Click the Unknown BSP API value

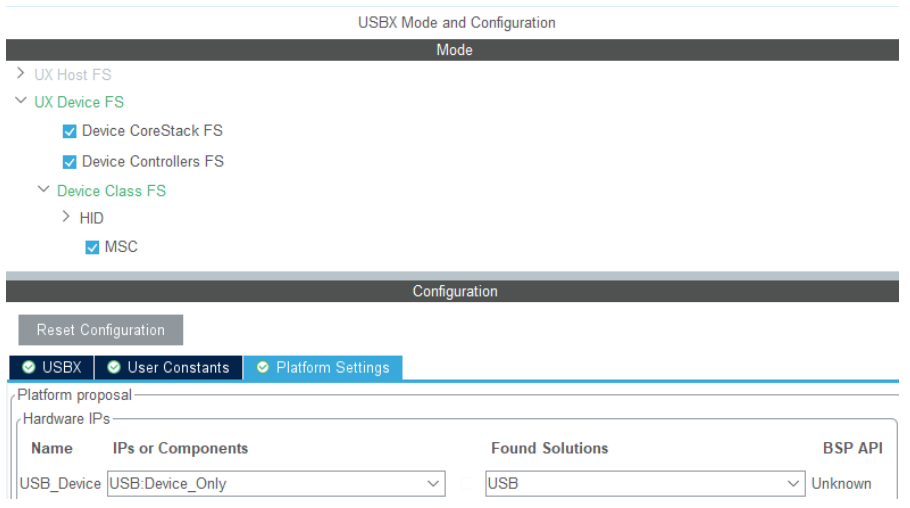coord(842,484)
